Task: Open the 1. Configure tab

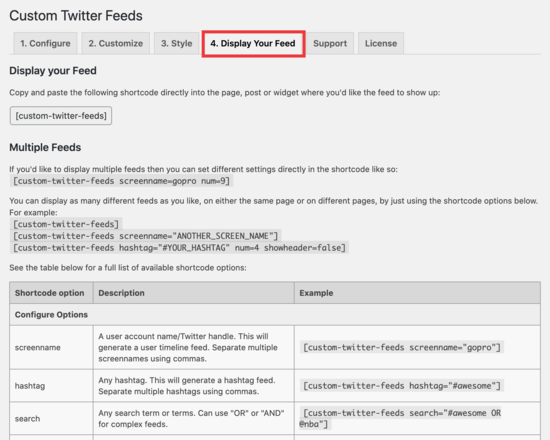Action: 45,44
